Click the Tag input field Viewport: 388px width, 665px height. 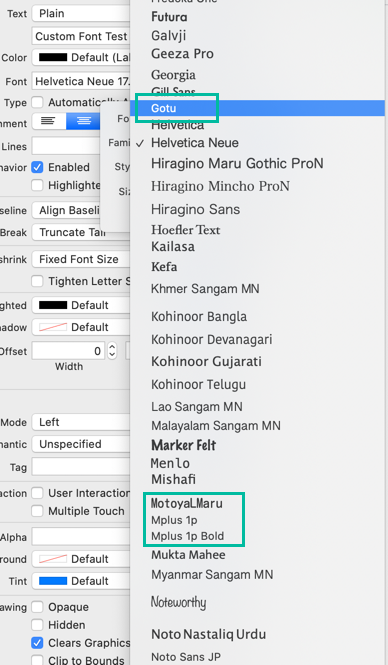(x=81, y=467)
